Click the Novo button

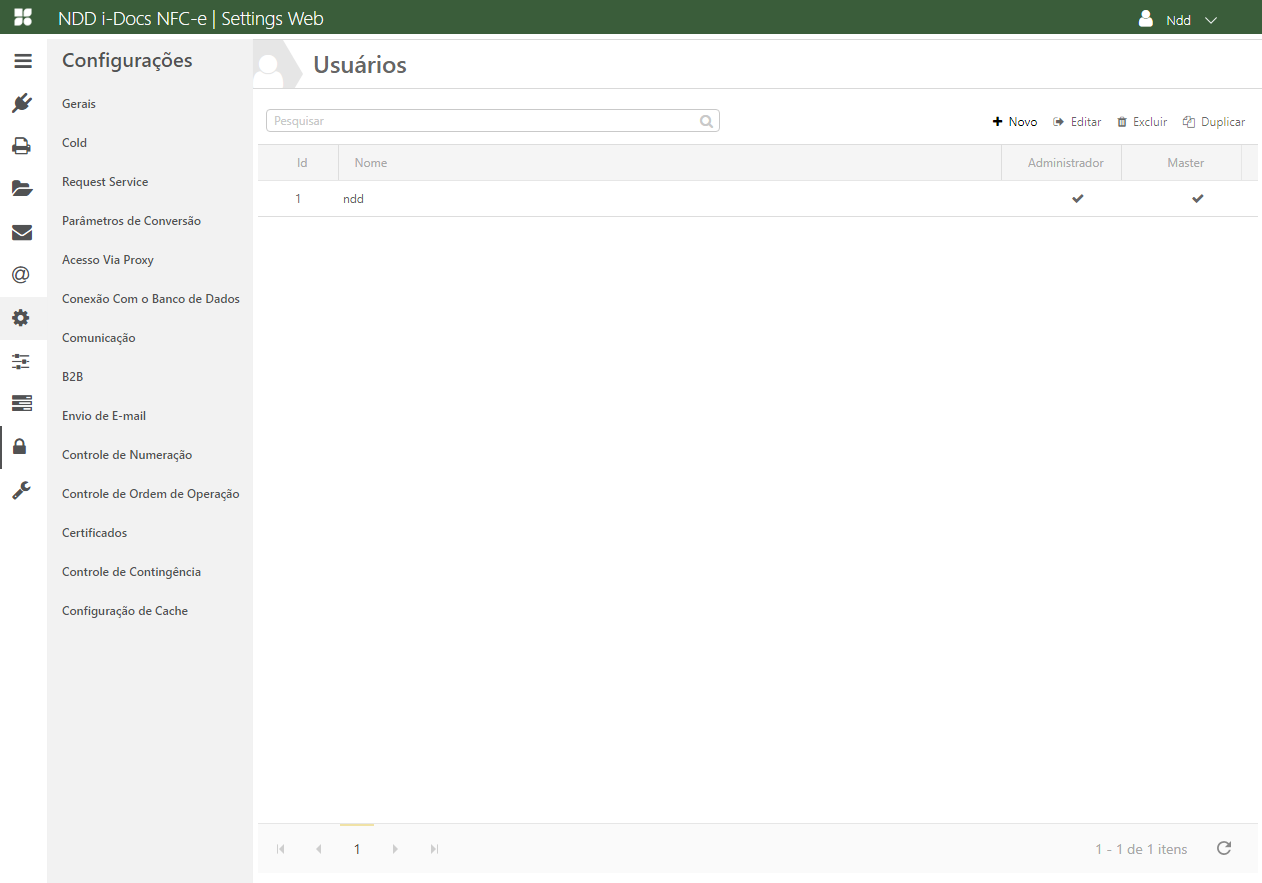[1014, 122]
